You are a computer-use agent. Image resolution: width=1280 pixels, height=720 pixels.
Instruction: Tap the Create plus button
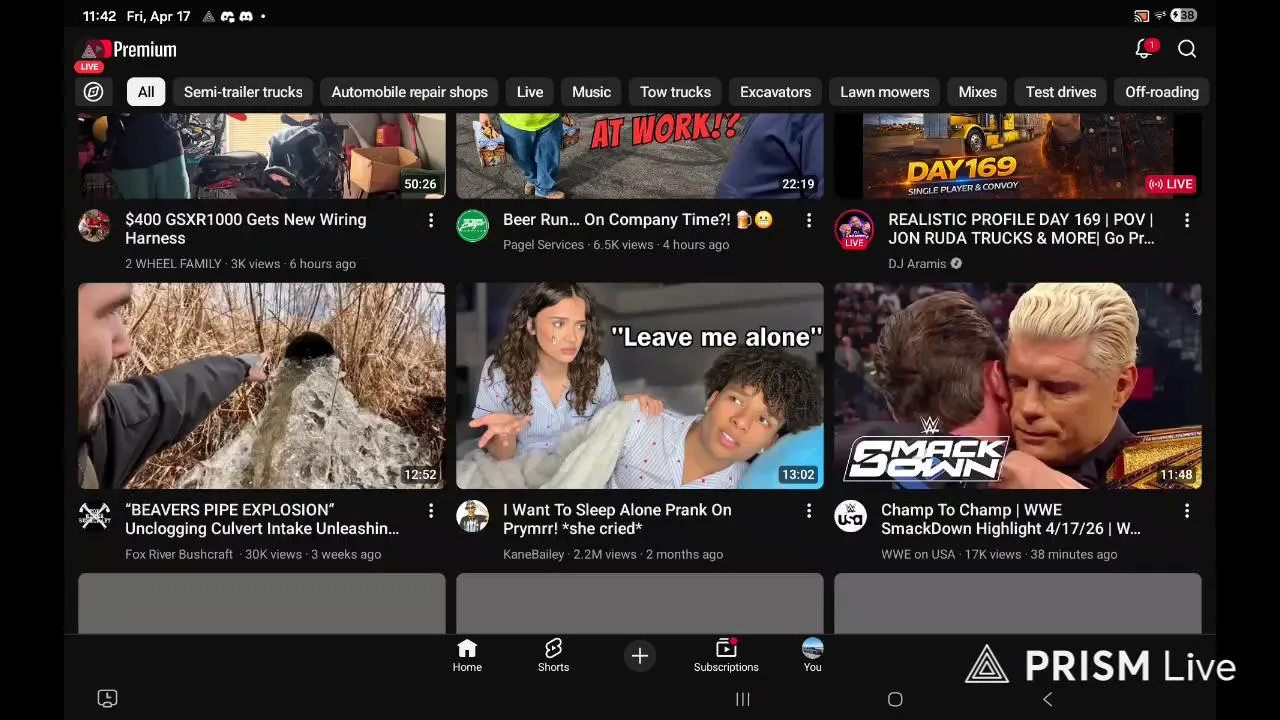pos(640,656)
